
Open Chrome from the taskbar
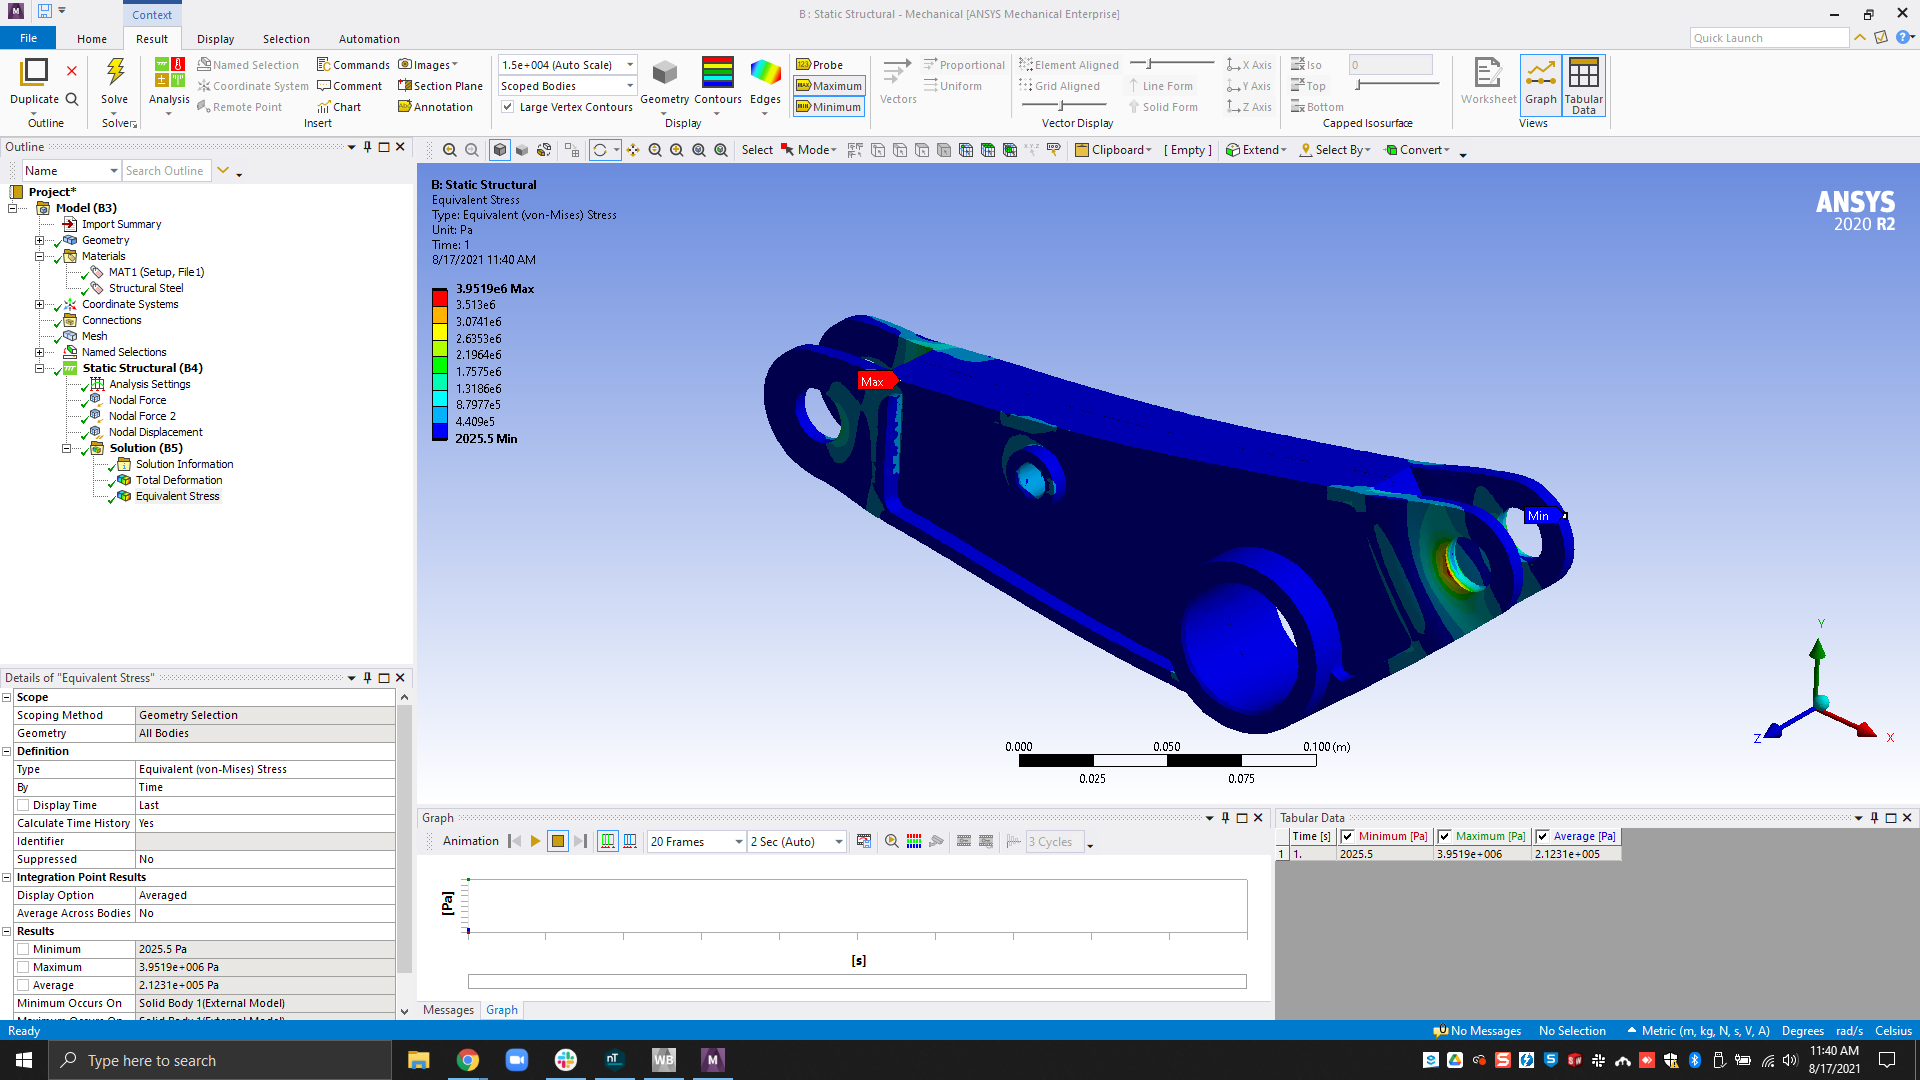tap(468, 1060)
